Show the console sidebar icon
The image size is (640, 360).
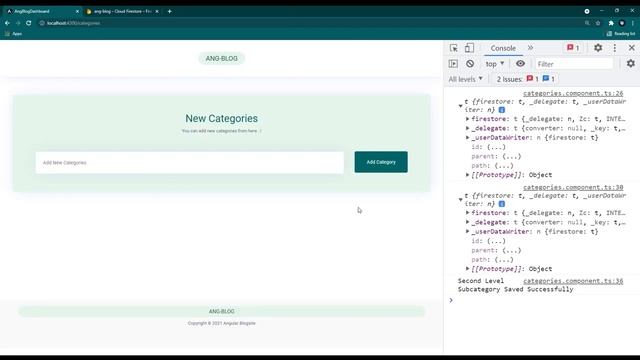pos(453,64)
